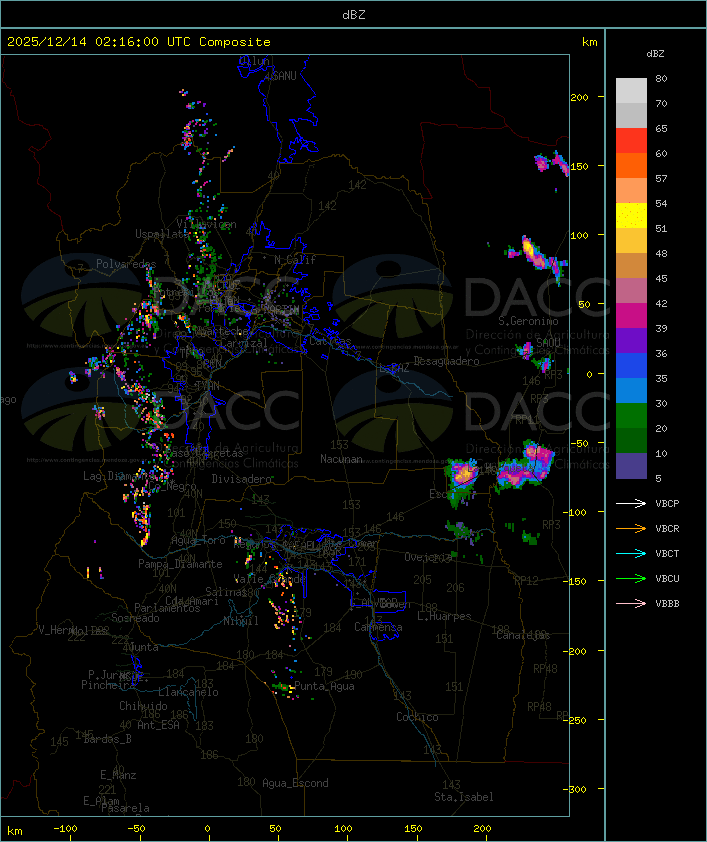Click the S.Geronimo place label

(528, 321)
